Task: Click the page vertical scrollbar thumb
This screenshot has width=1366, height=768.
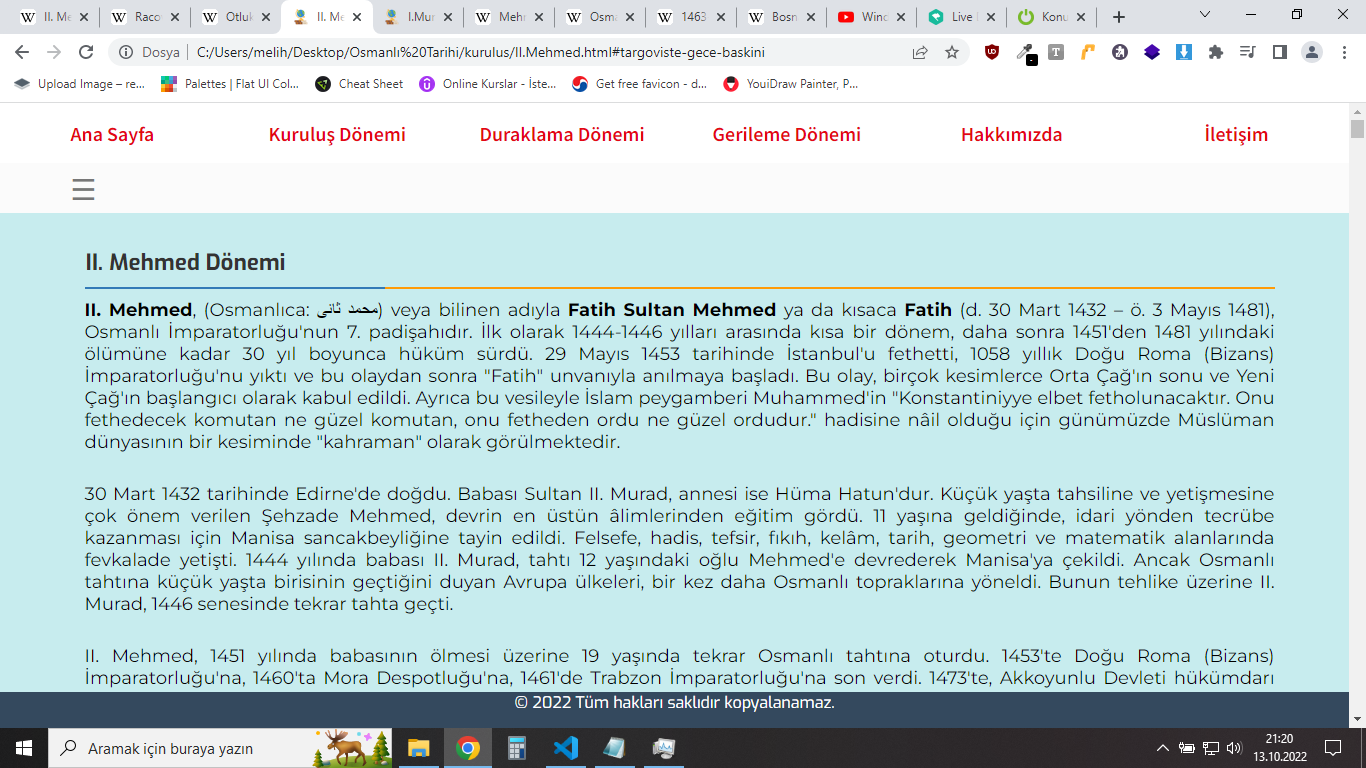Action: click(x=1357, y=129)
